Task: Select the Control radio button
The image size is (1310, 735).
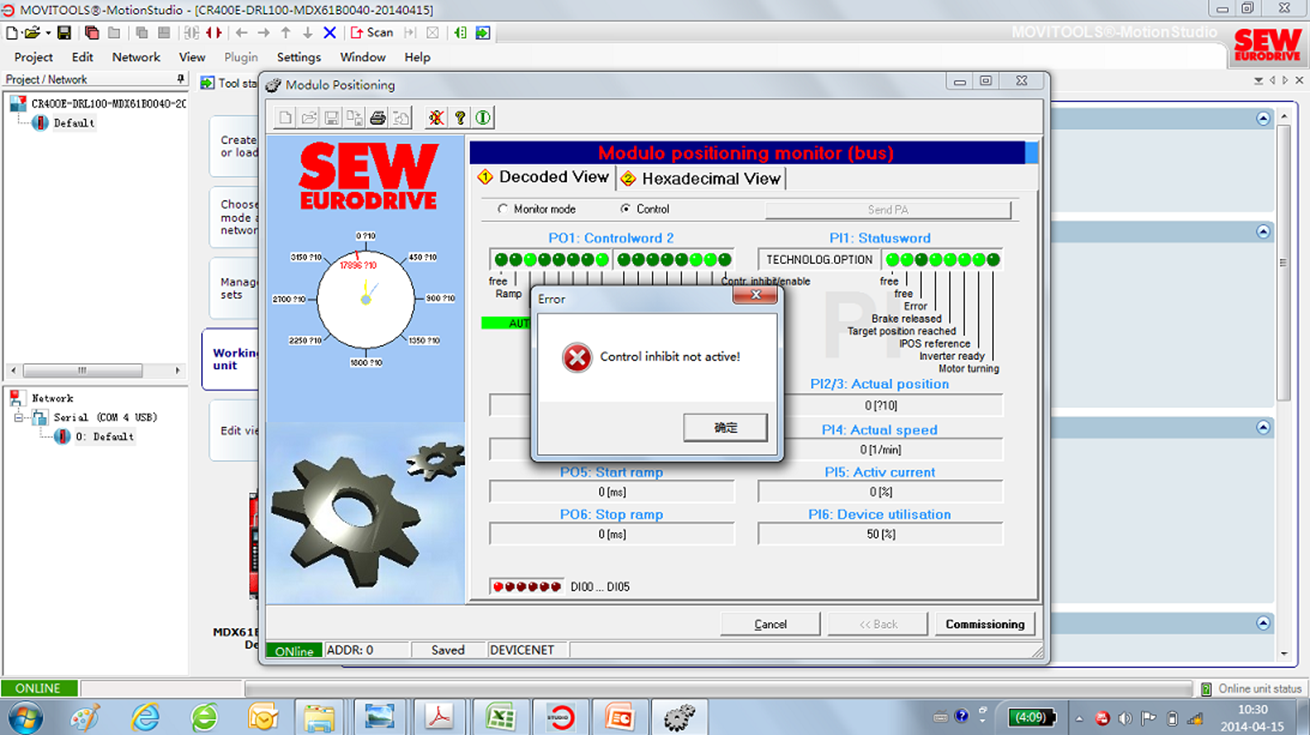Action: click(x=626, y=209)
